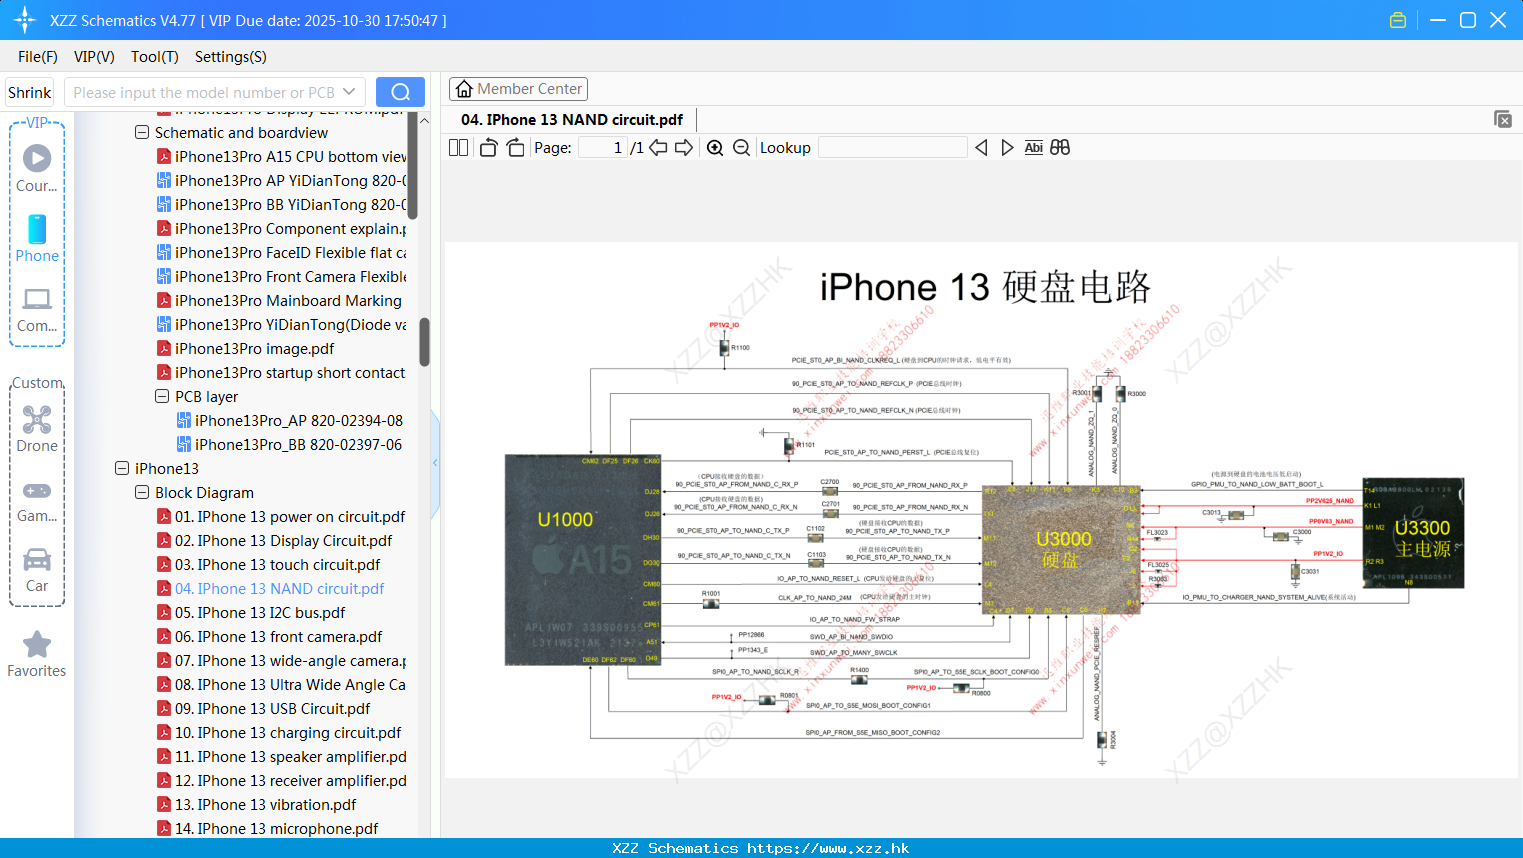The image size is (1523, 858).
Task: Click the home icon in Member Center
Action: [464, 89]
